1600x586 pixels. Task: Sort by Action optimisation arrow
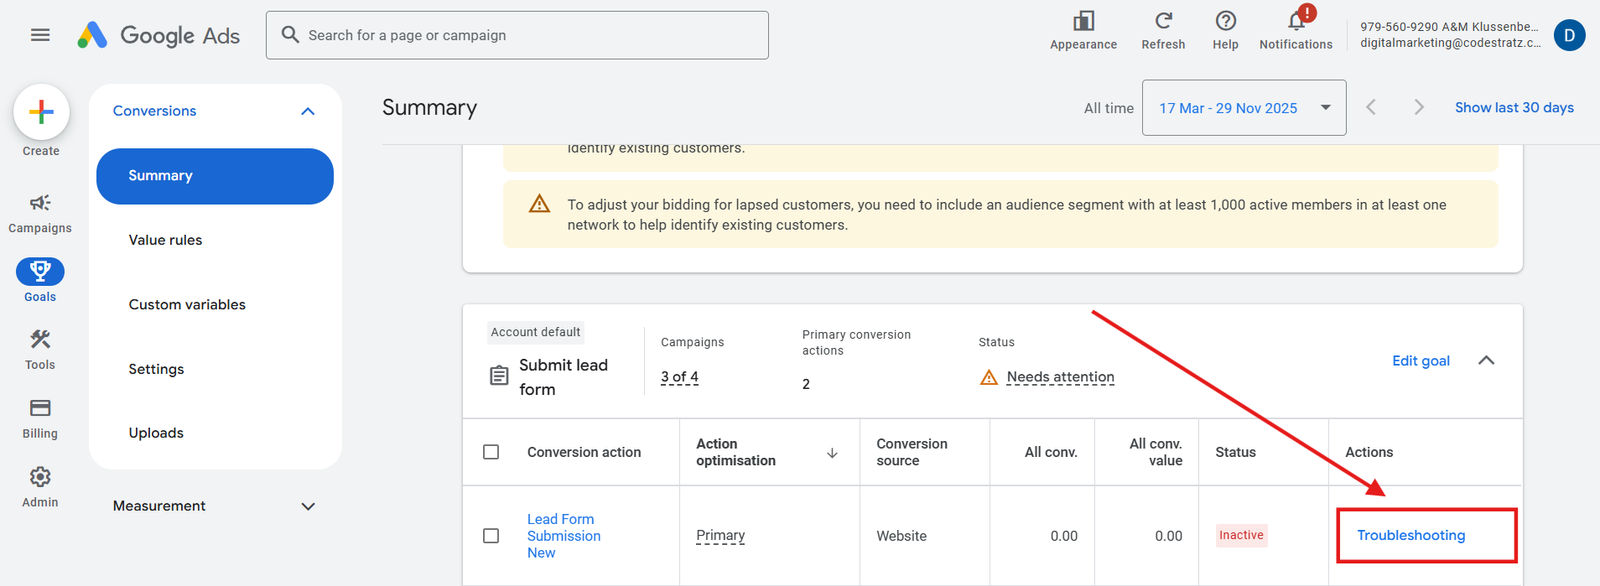click(832, 453)
